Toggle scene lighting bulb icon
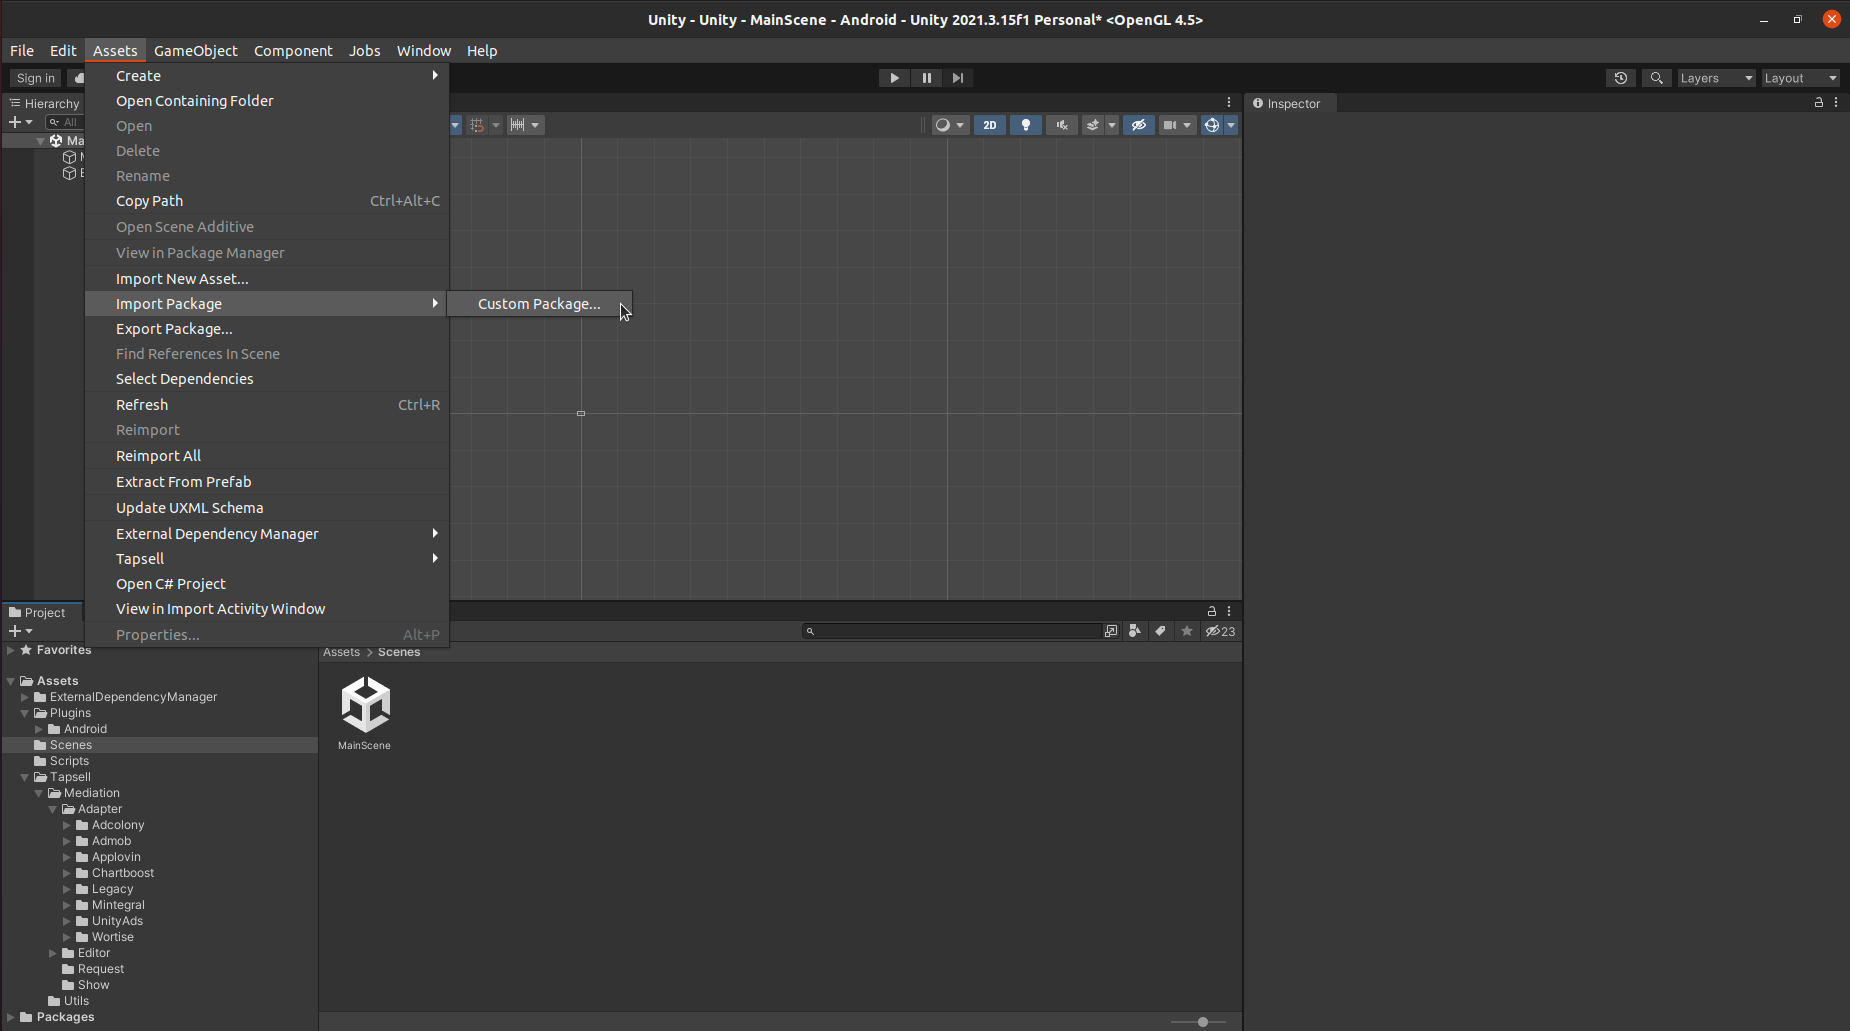The image size is (1850, 1031). [x=1026, y=125]
